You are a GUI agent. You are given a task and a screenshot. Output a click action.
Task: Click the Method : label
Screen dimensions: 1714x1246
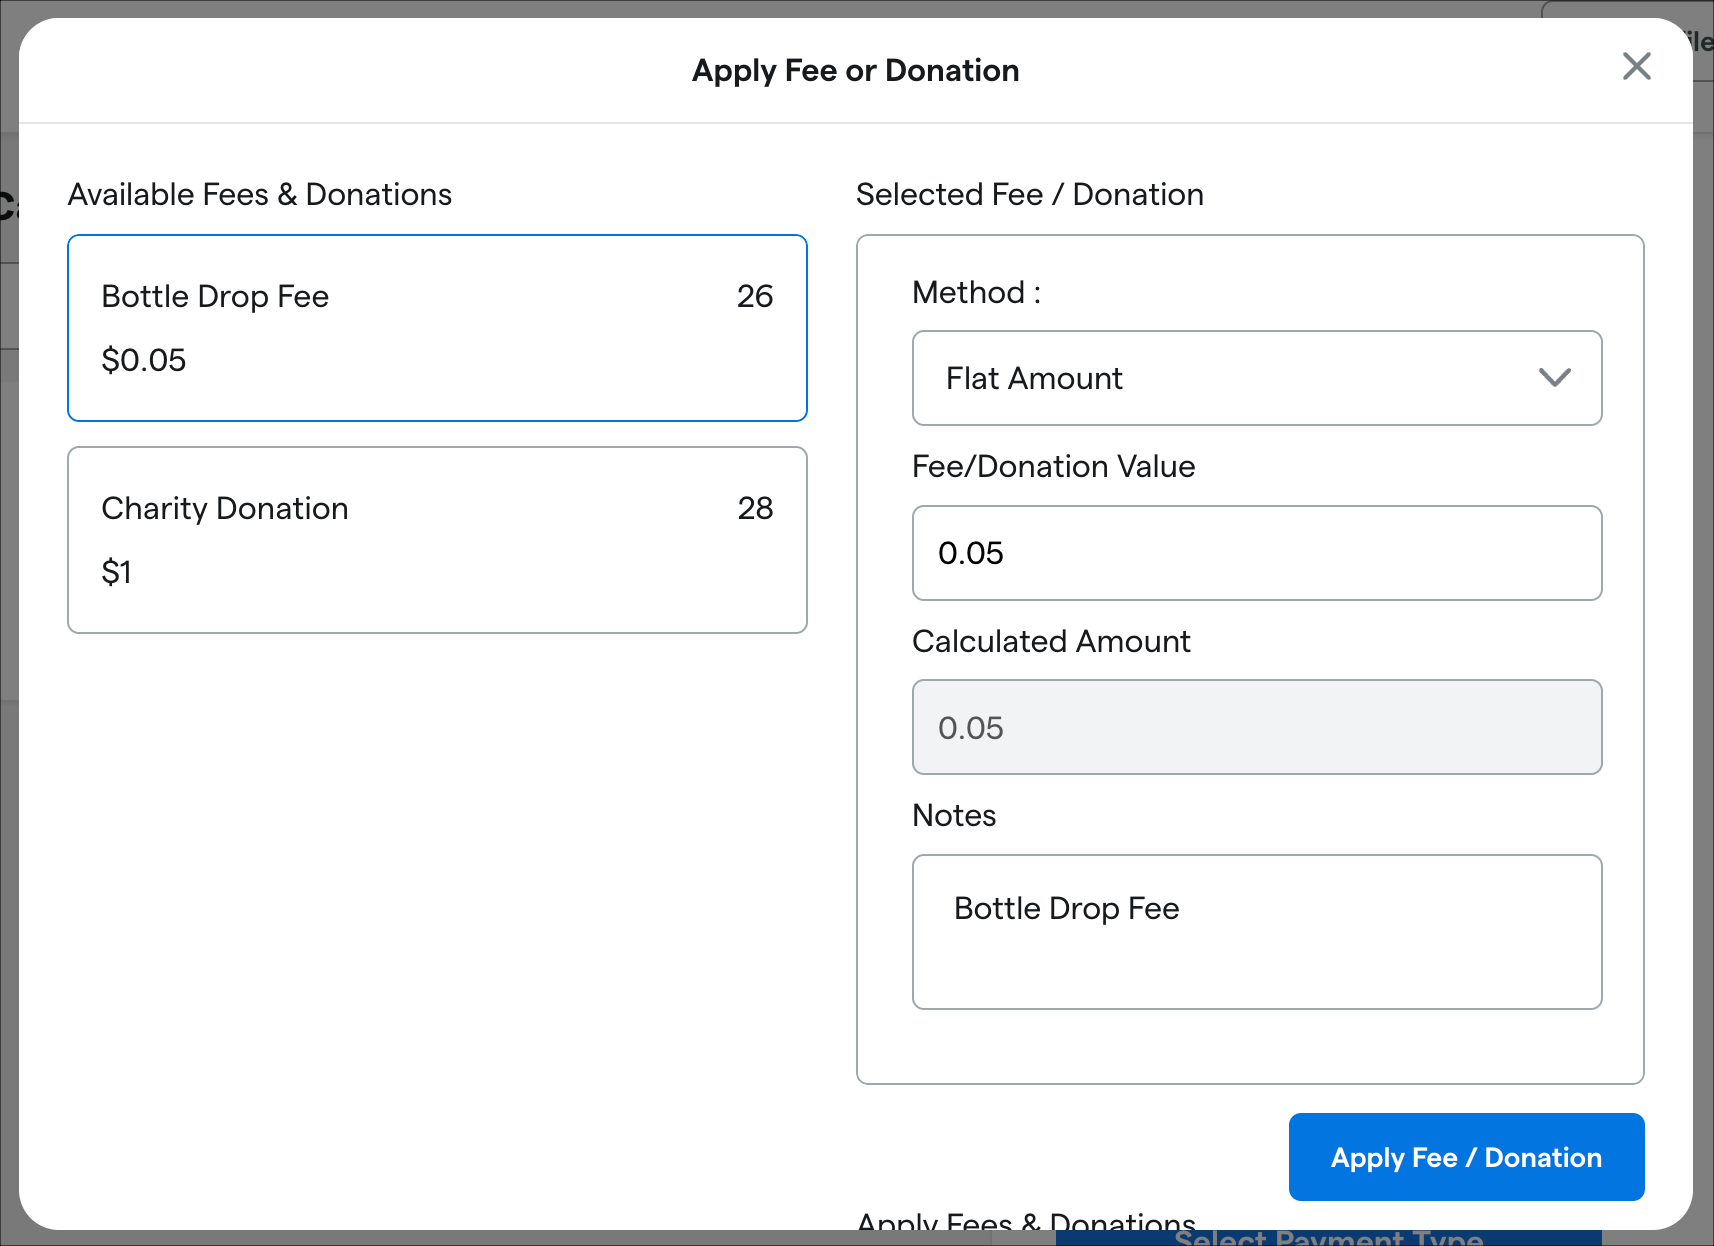[977, 292]
